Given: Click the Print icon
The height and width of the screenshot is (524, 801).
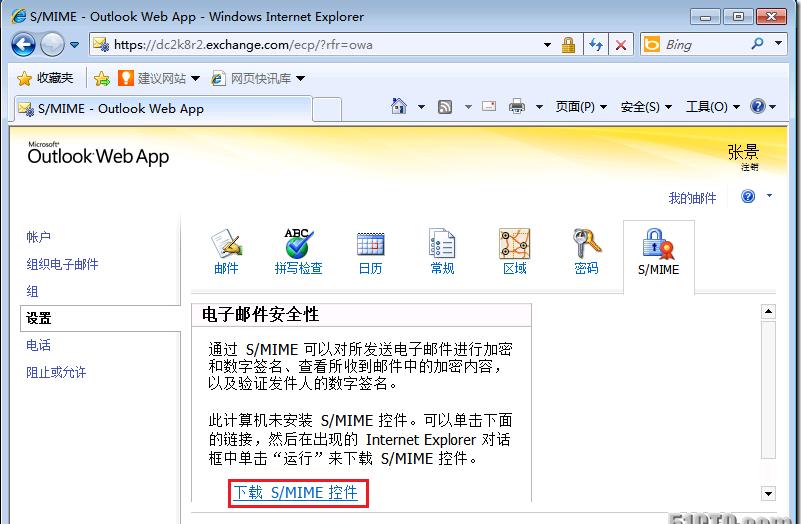Looking at the screenshot, I should (517, 106).
